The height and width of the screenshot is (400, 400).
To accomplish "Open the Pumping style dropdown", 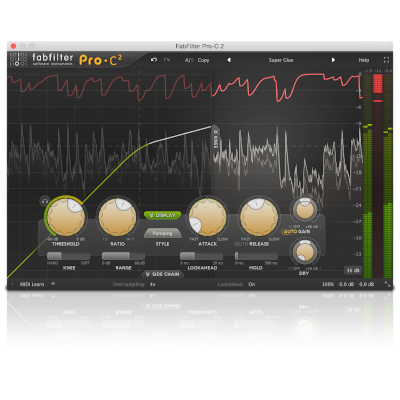I will (x=162, y=233).
